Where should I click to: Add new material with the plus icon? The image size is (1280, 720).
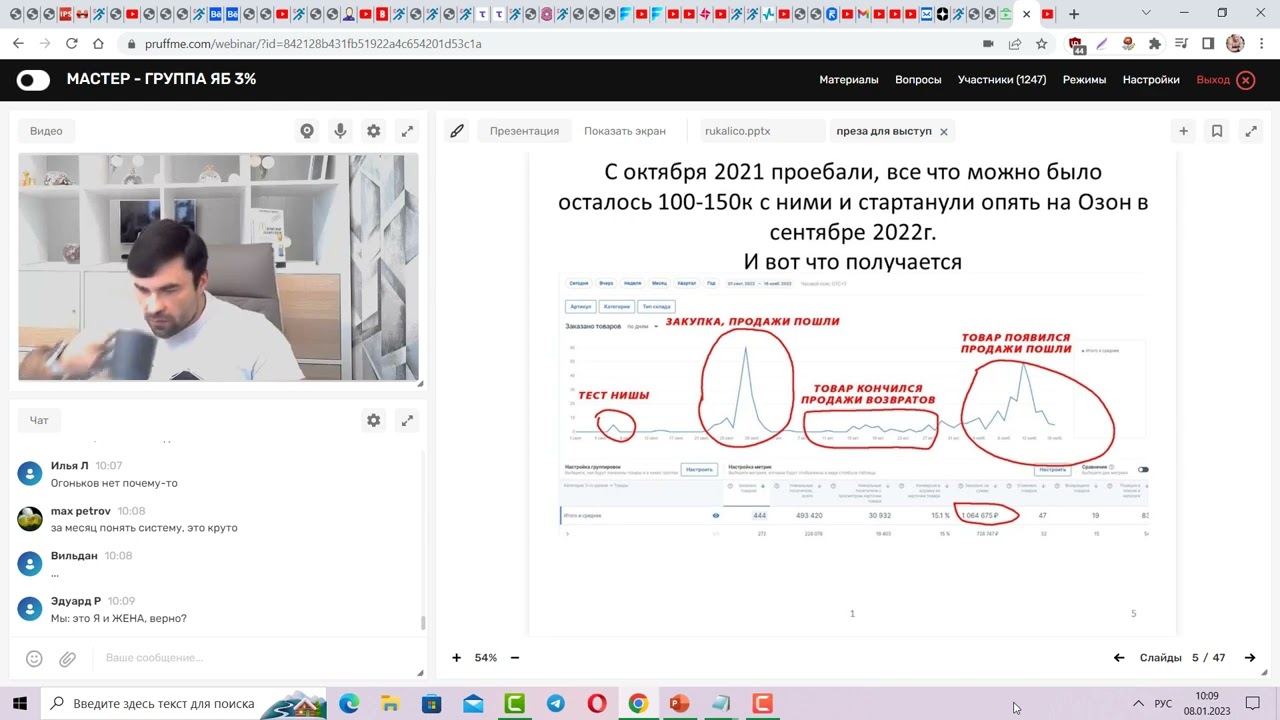pyautogui.click(x=1184, y=130)
